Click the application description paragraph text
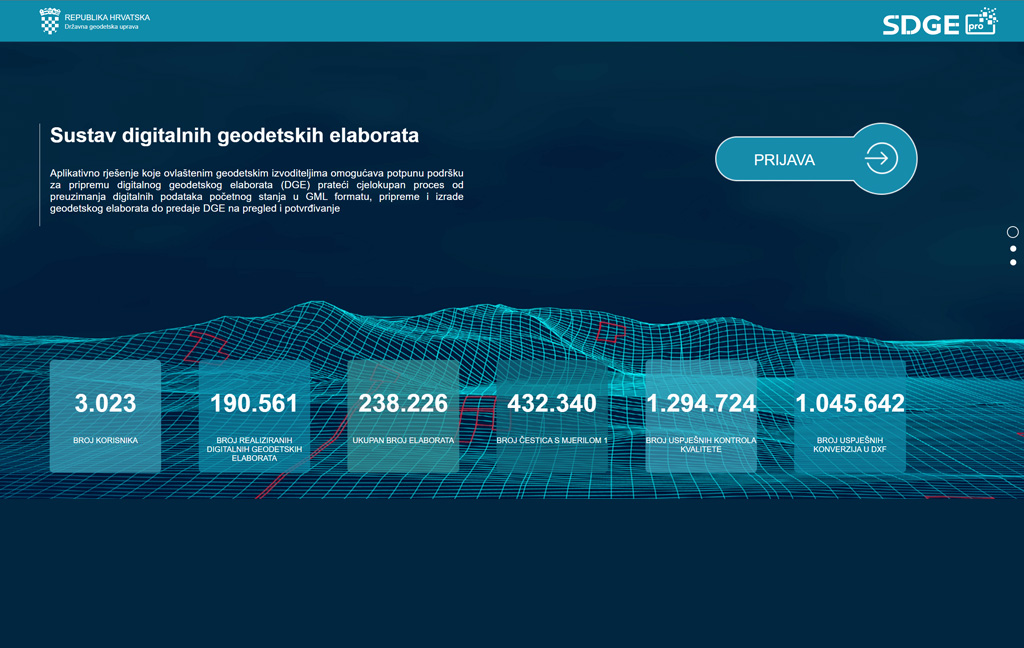The width and height of the screenshot is (1024, 648). tap(256, 191)
